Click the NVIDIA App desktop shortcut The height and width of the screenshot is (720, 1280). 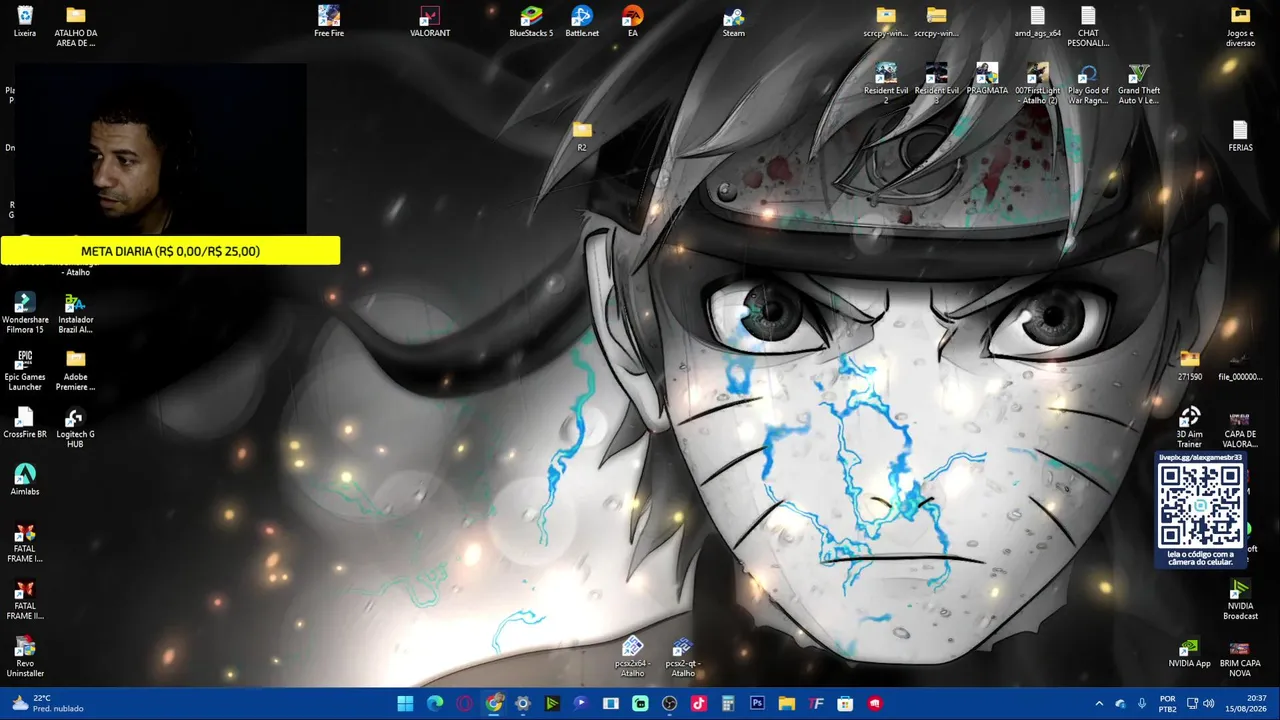click(1189, 652)
